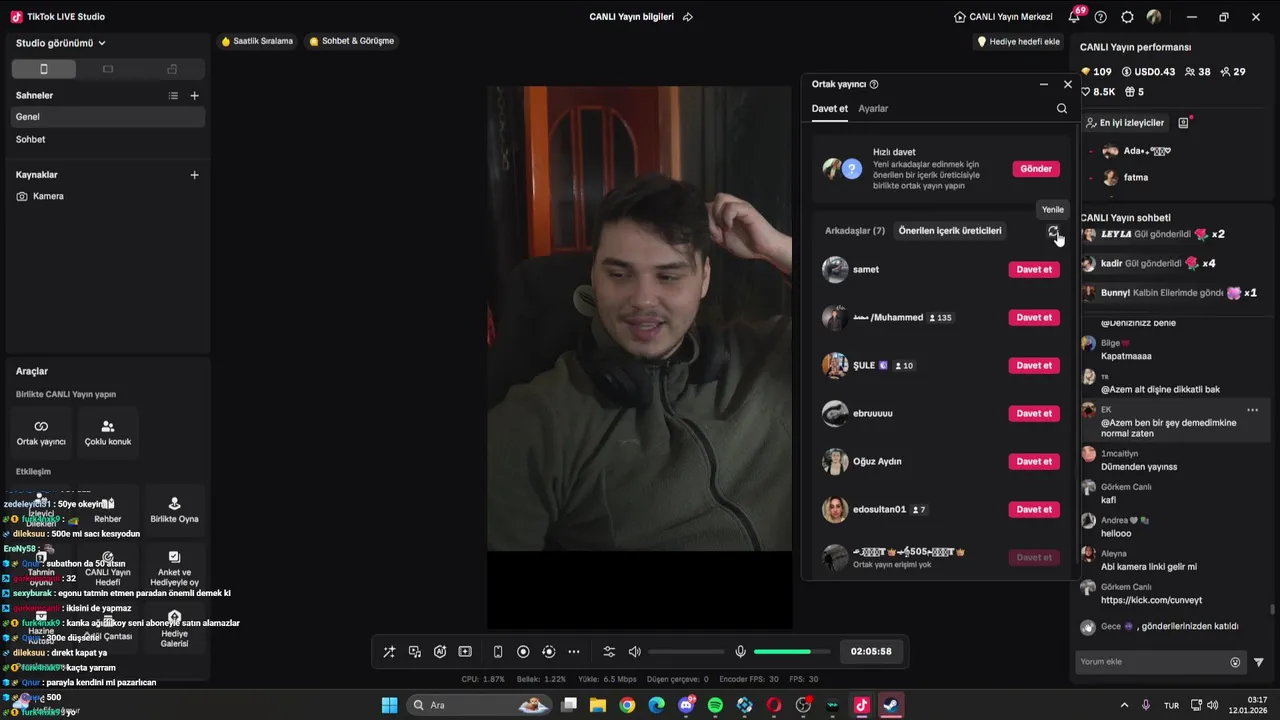Click Hediye hedefi ekle
1280x720 pixels.
tap(1018, 42)
